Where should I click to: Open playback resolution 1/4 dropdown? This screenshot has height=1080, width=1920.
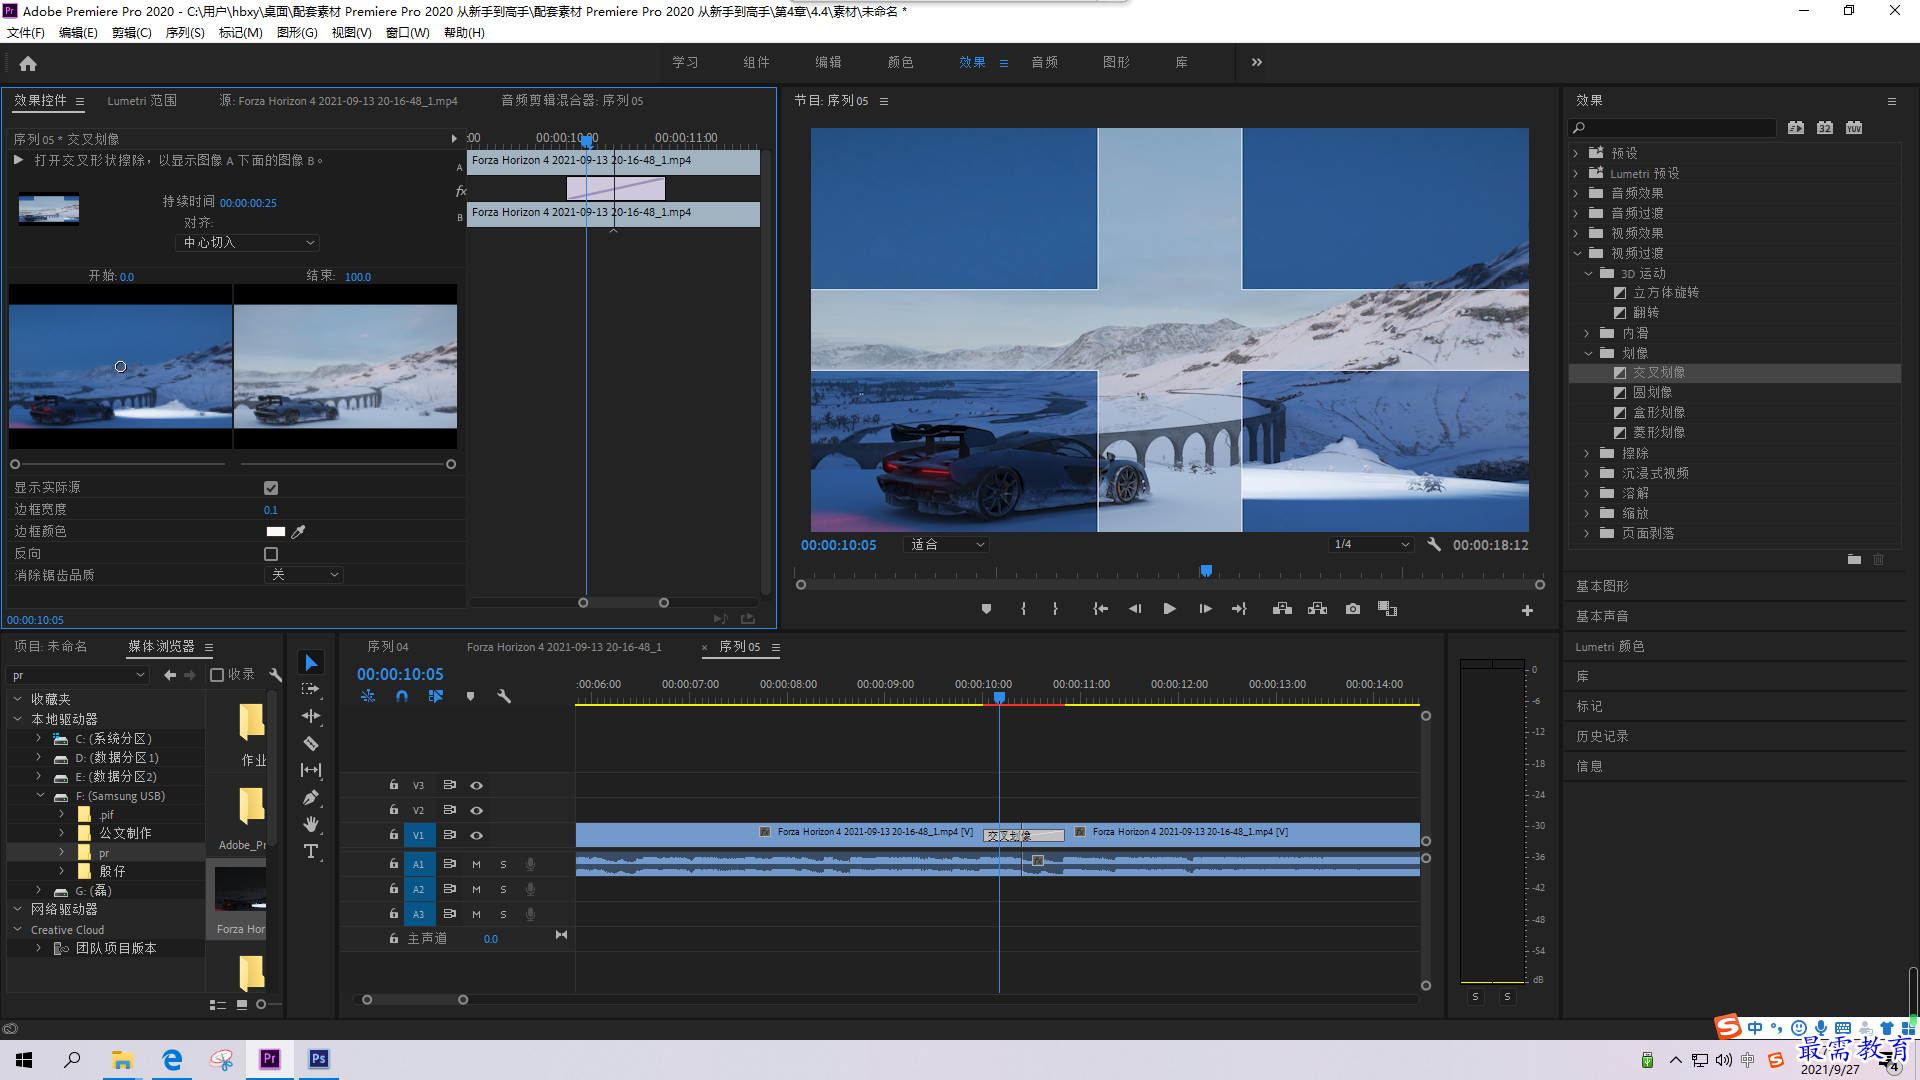1371,545
